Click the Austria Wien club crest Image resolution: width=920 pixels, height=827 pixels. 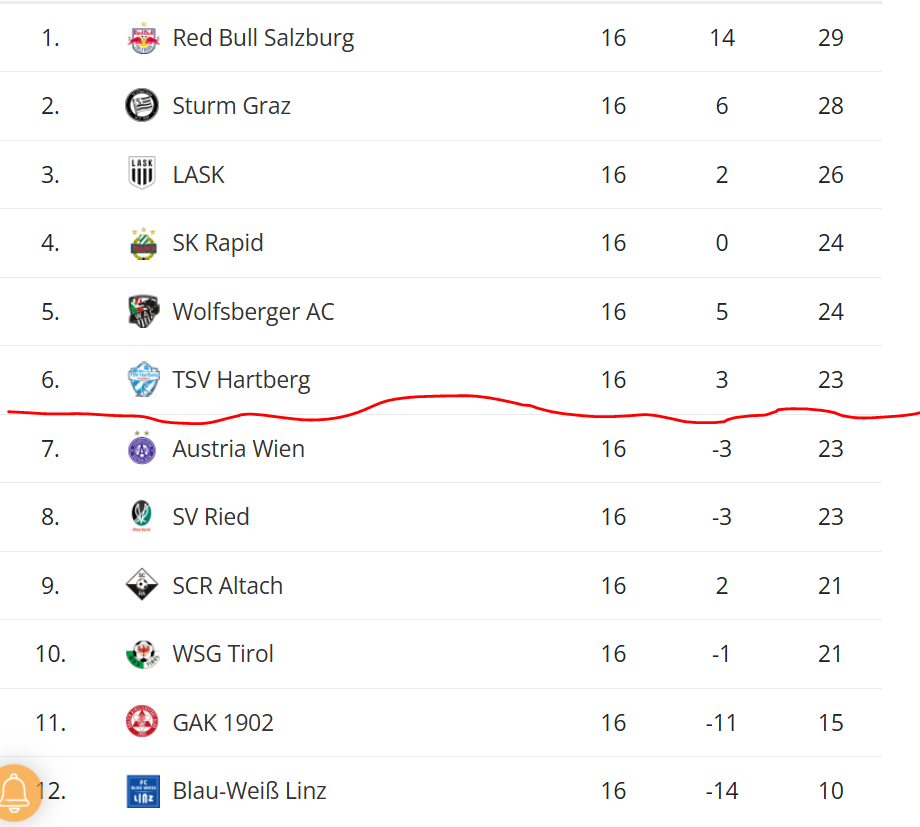[x=143, y=448]
